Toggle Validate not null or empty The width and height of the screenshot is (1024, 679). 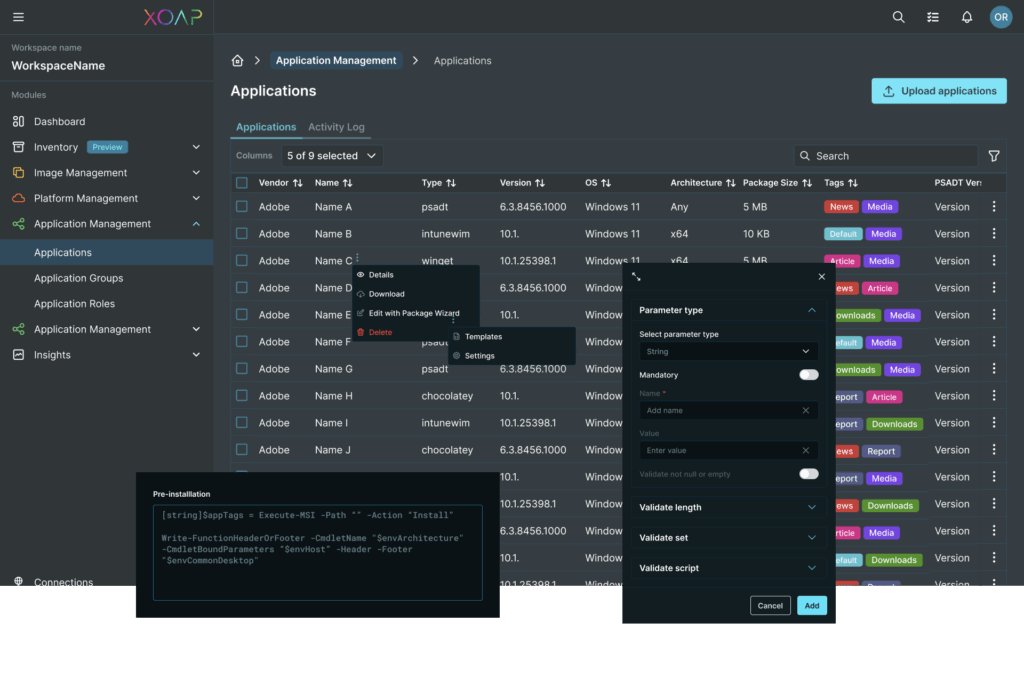(x=807, y=473)
